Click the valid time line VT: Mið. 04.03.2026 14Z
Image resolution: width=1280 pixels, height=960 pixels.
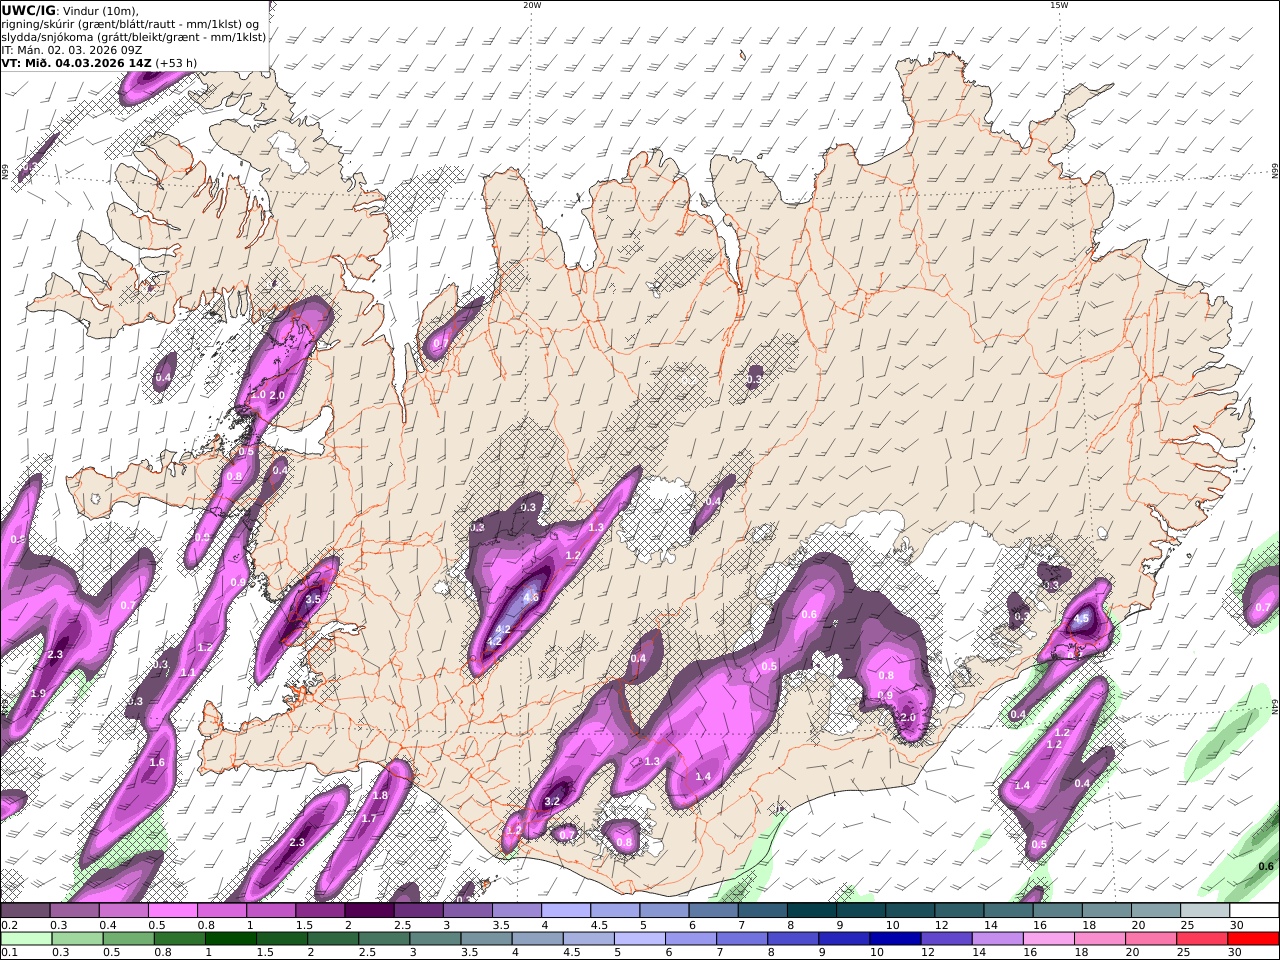(x=76, y=62)
